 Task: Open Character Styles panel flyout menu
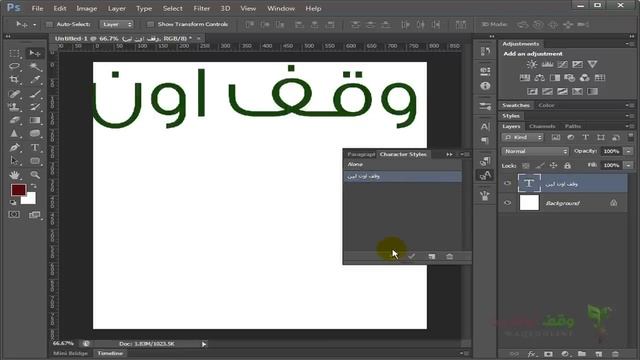pyautogui.click(x=466, y=154)
